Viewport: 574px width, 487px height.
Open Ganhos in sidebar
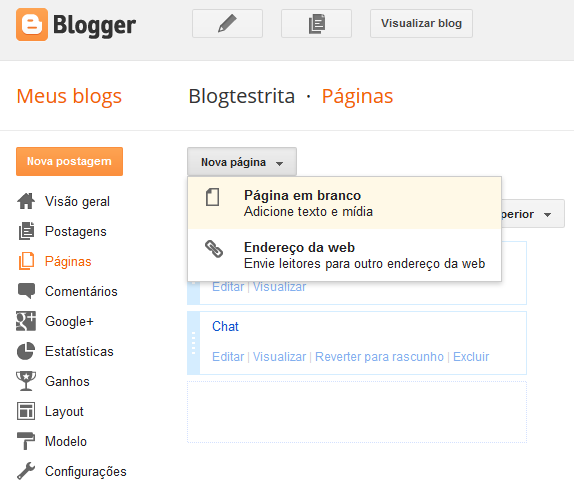[x=67, y=382]
